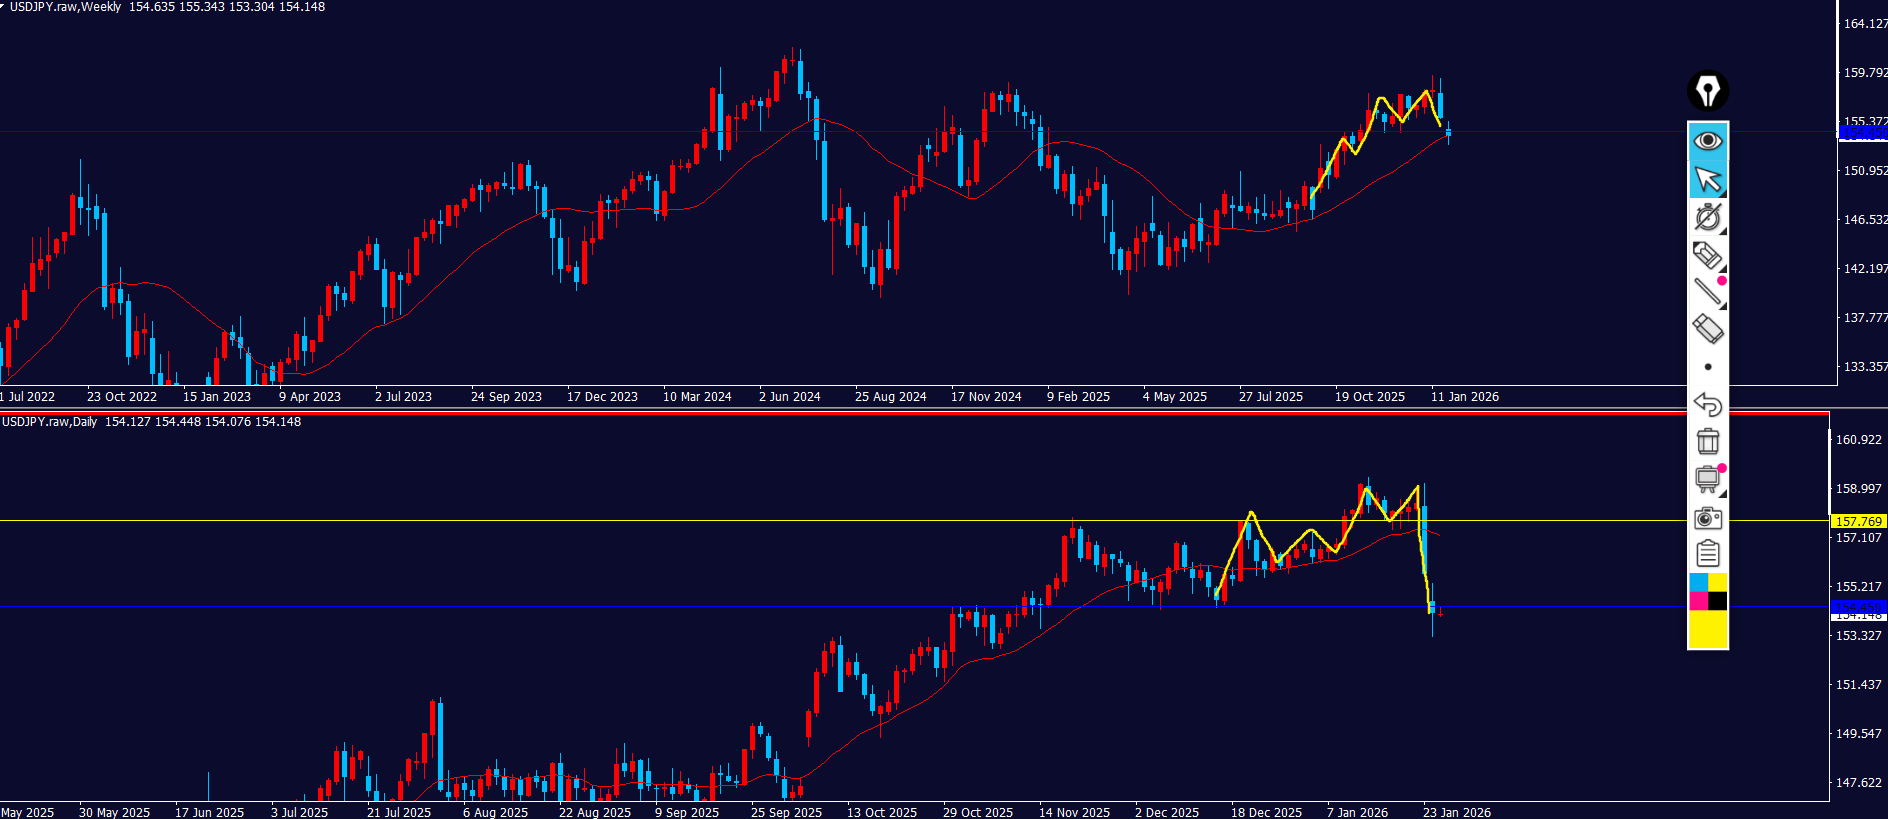
Task: Select the cursor arrow tool
Action: pyautogui.click(x=1708, y=180)
